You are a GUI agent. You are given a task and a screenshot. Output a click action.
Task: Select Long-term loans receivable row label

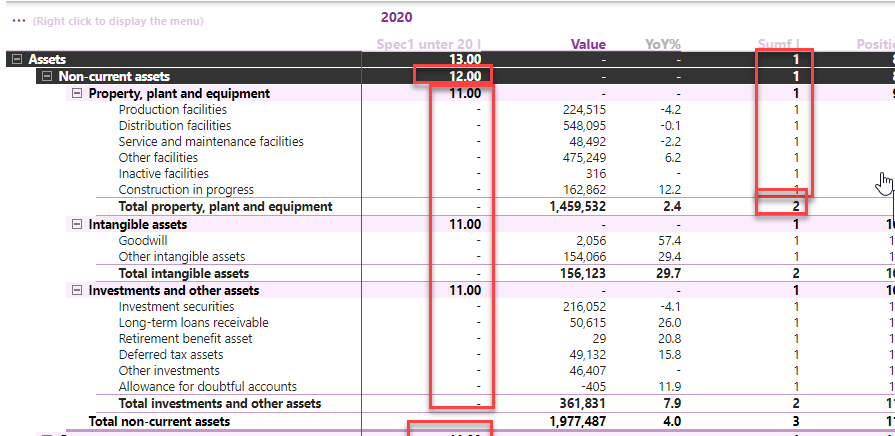click(x=193, y=323)
